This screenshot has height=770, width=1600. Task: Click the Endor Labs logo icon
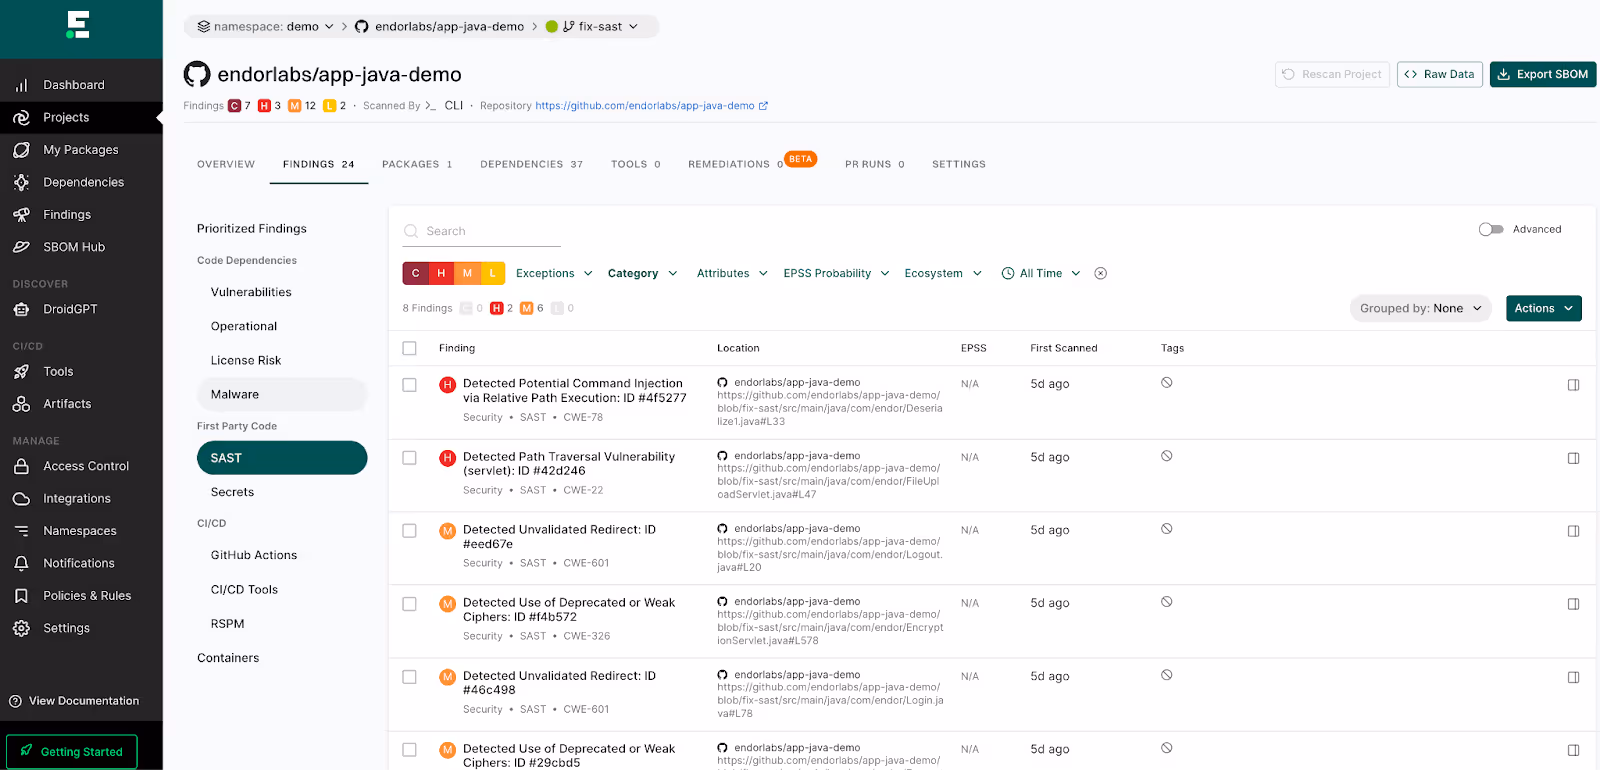tap(78, 25)
